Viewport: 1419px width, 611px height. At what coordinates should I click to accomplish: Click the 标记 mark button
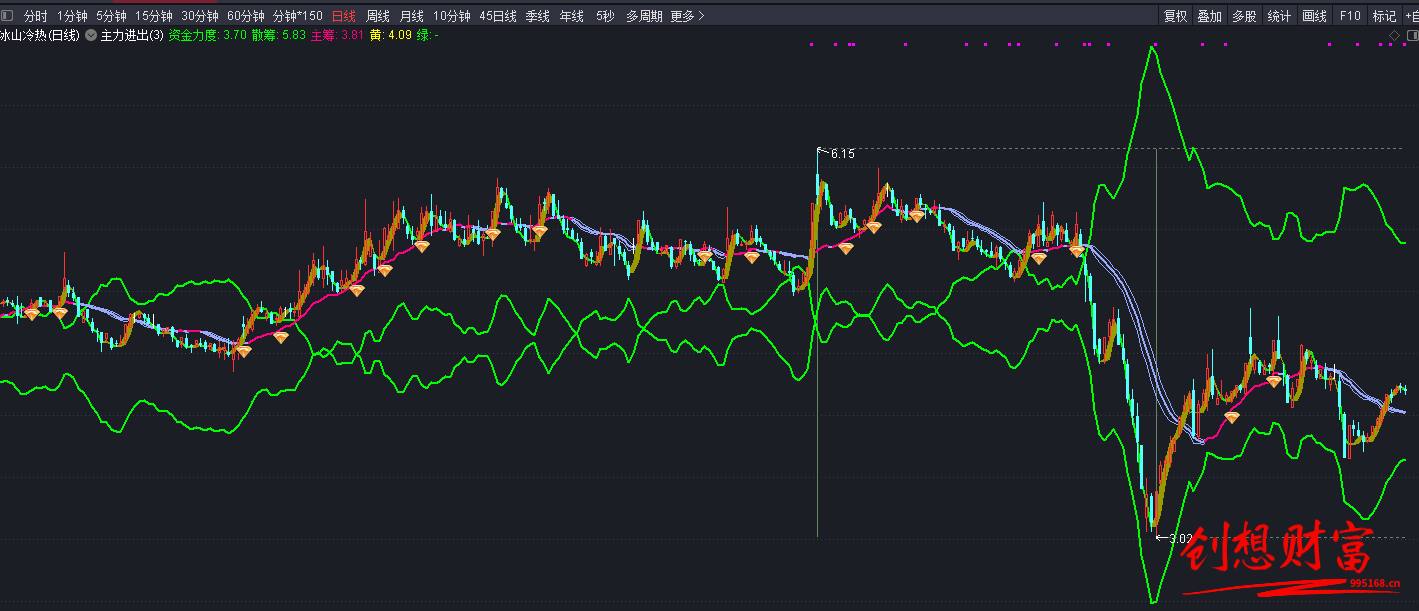[x=1384, y=16]
